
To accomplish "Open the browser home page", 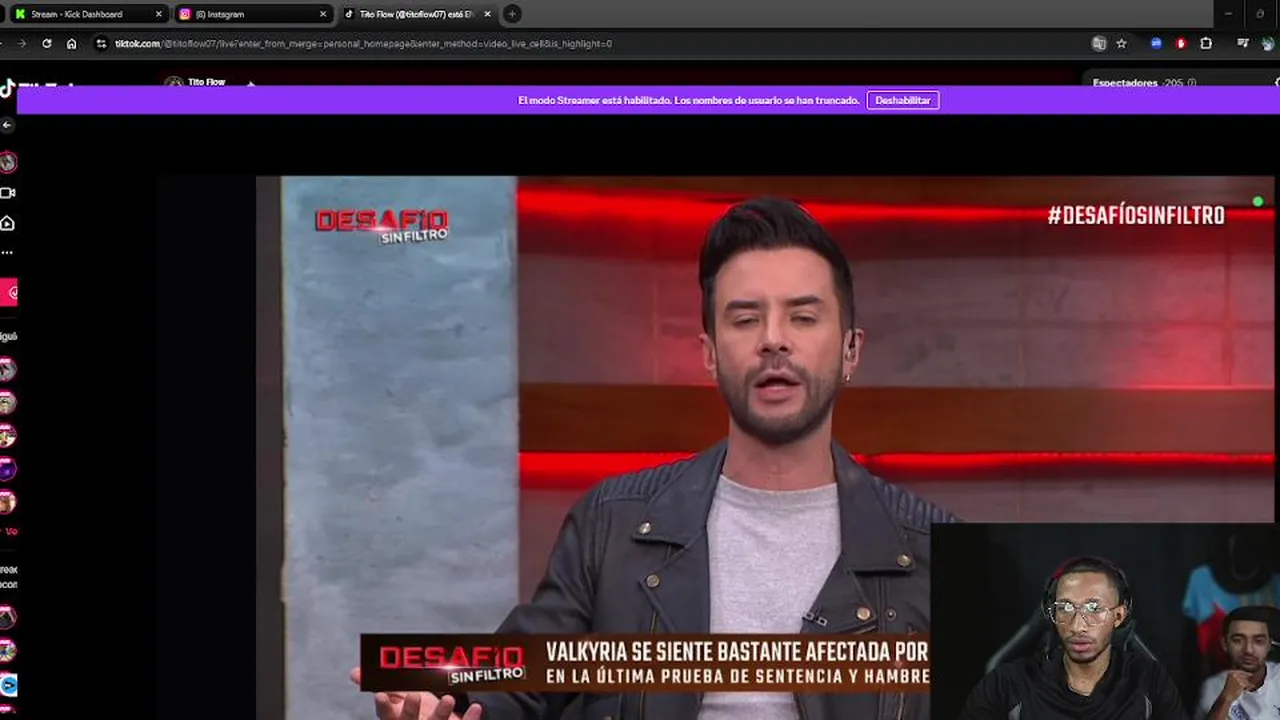I will [x=71, y=43].
